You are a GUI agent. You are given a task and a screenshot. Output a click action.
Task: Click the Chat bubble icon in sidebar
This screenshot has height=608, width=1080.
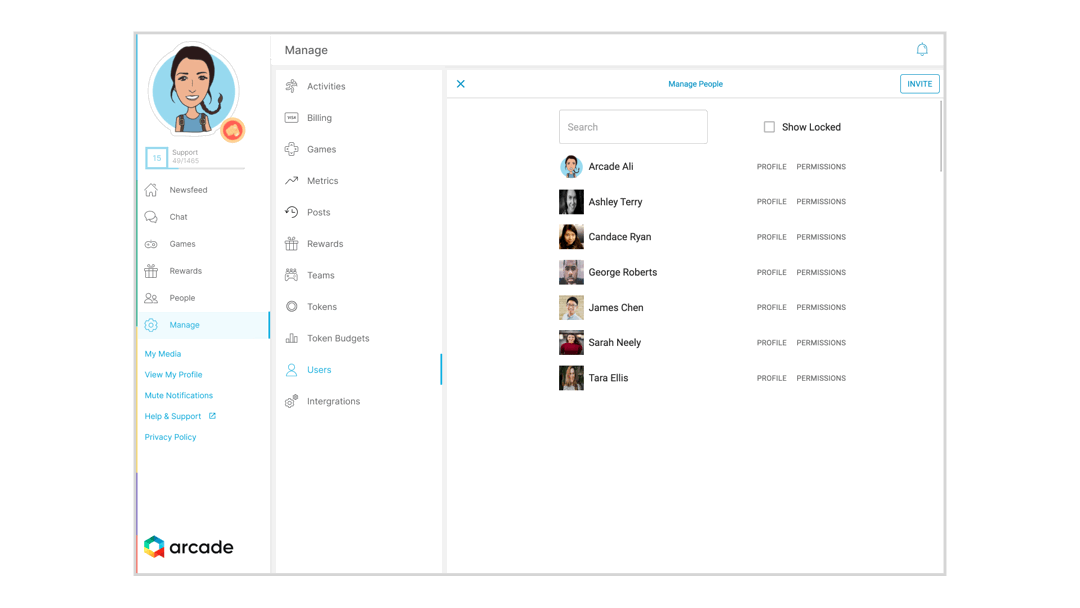[151, 217]
